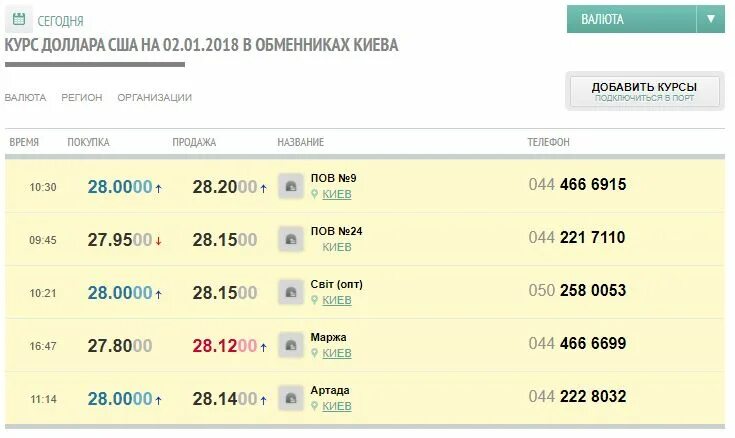Click the calendar icon beside Сегодня
Image resolution: width=735 pixels, height=438 pixels.
(x=19, y=19)
